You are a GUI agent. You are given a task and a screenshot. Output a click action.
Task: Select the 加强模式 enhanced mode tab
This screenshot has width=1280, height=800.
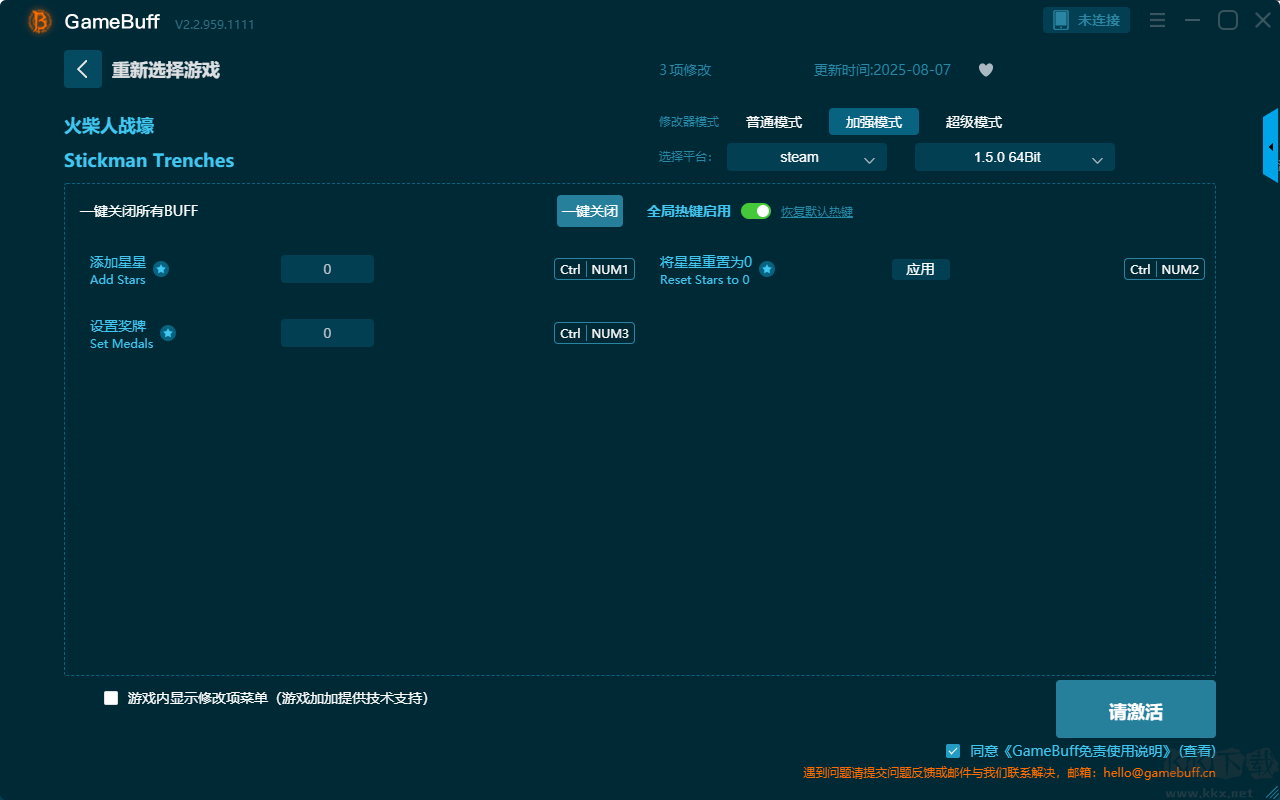(x=873, y=122)
